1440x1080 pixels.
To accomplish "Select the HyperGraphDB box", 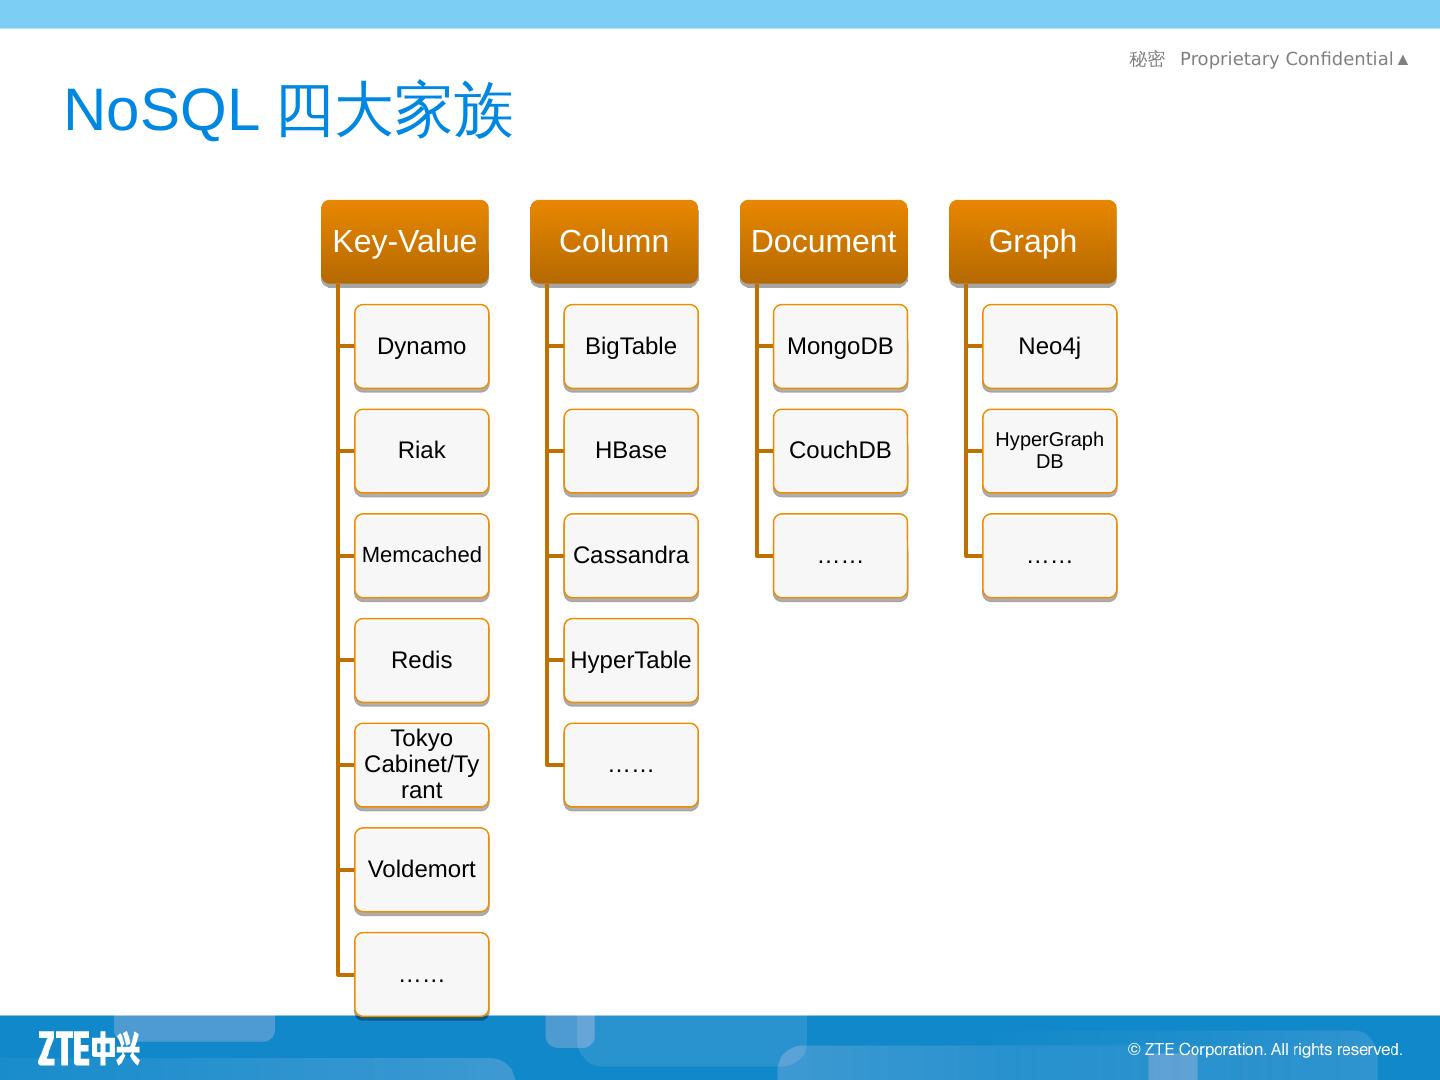I will pyautogui.click(x=1050, y=451).
